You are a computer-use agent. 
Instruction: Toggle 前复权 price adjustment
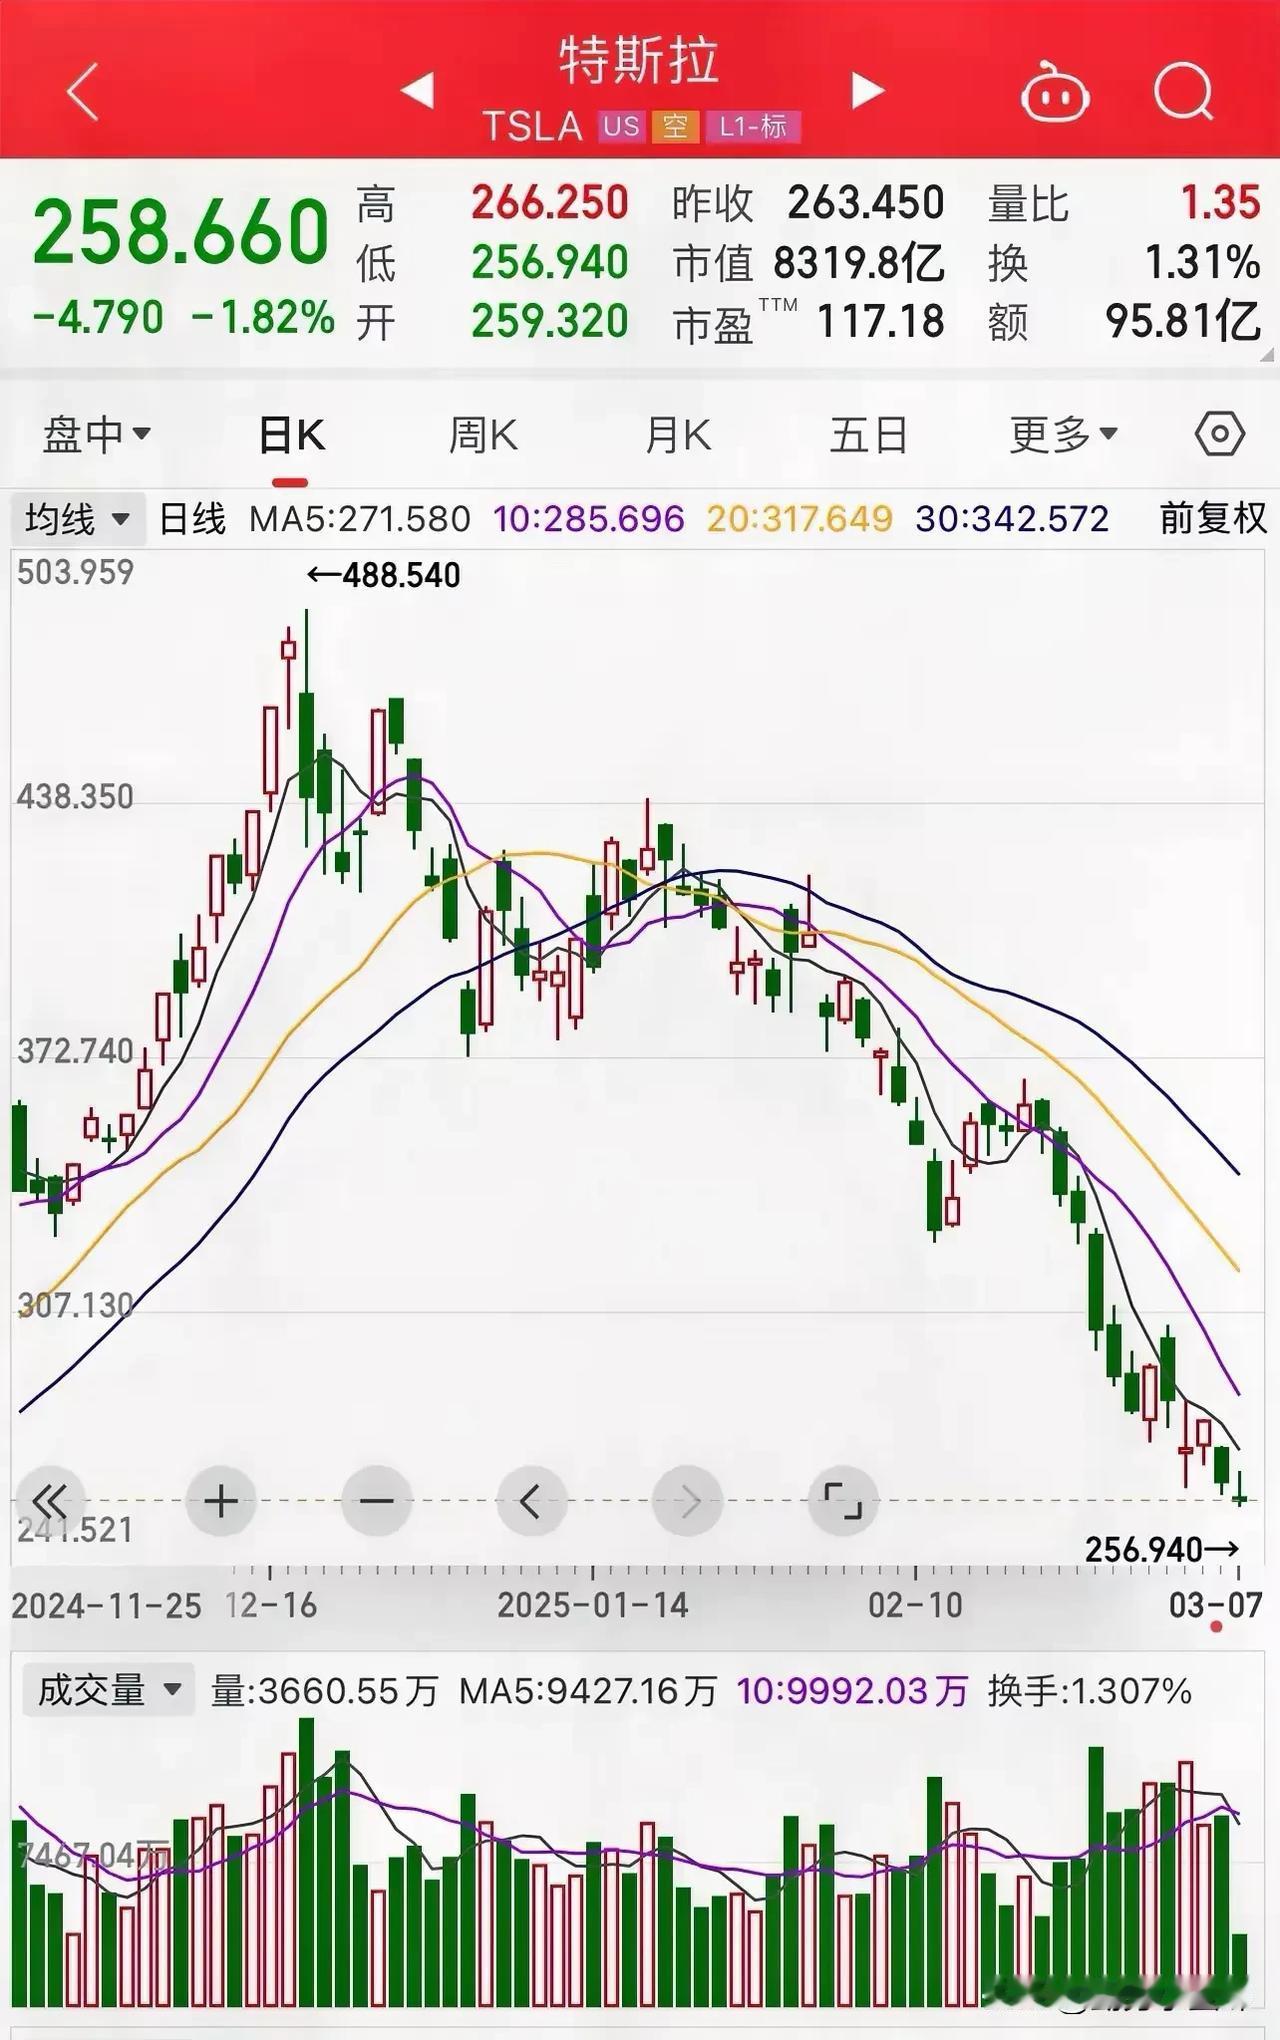point(1212,519)
